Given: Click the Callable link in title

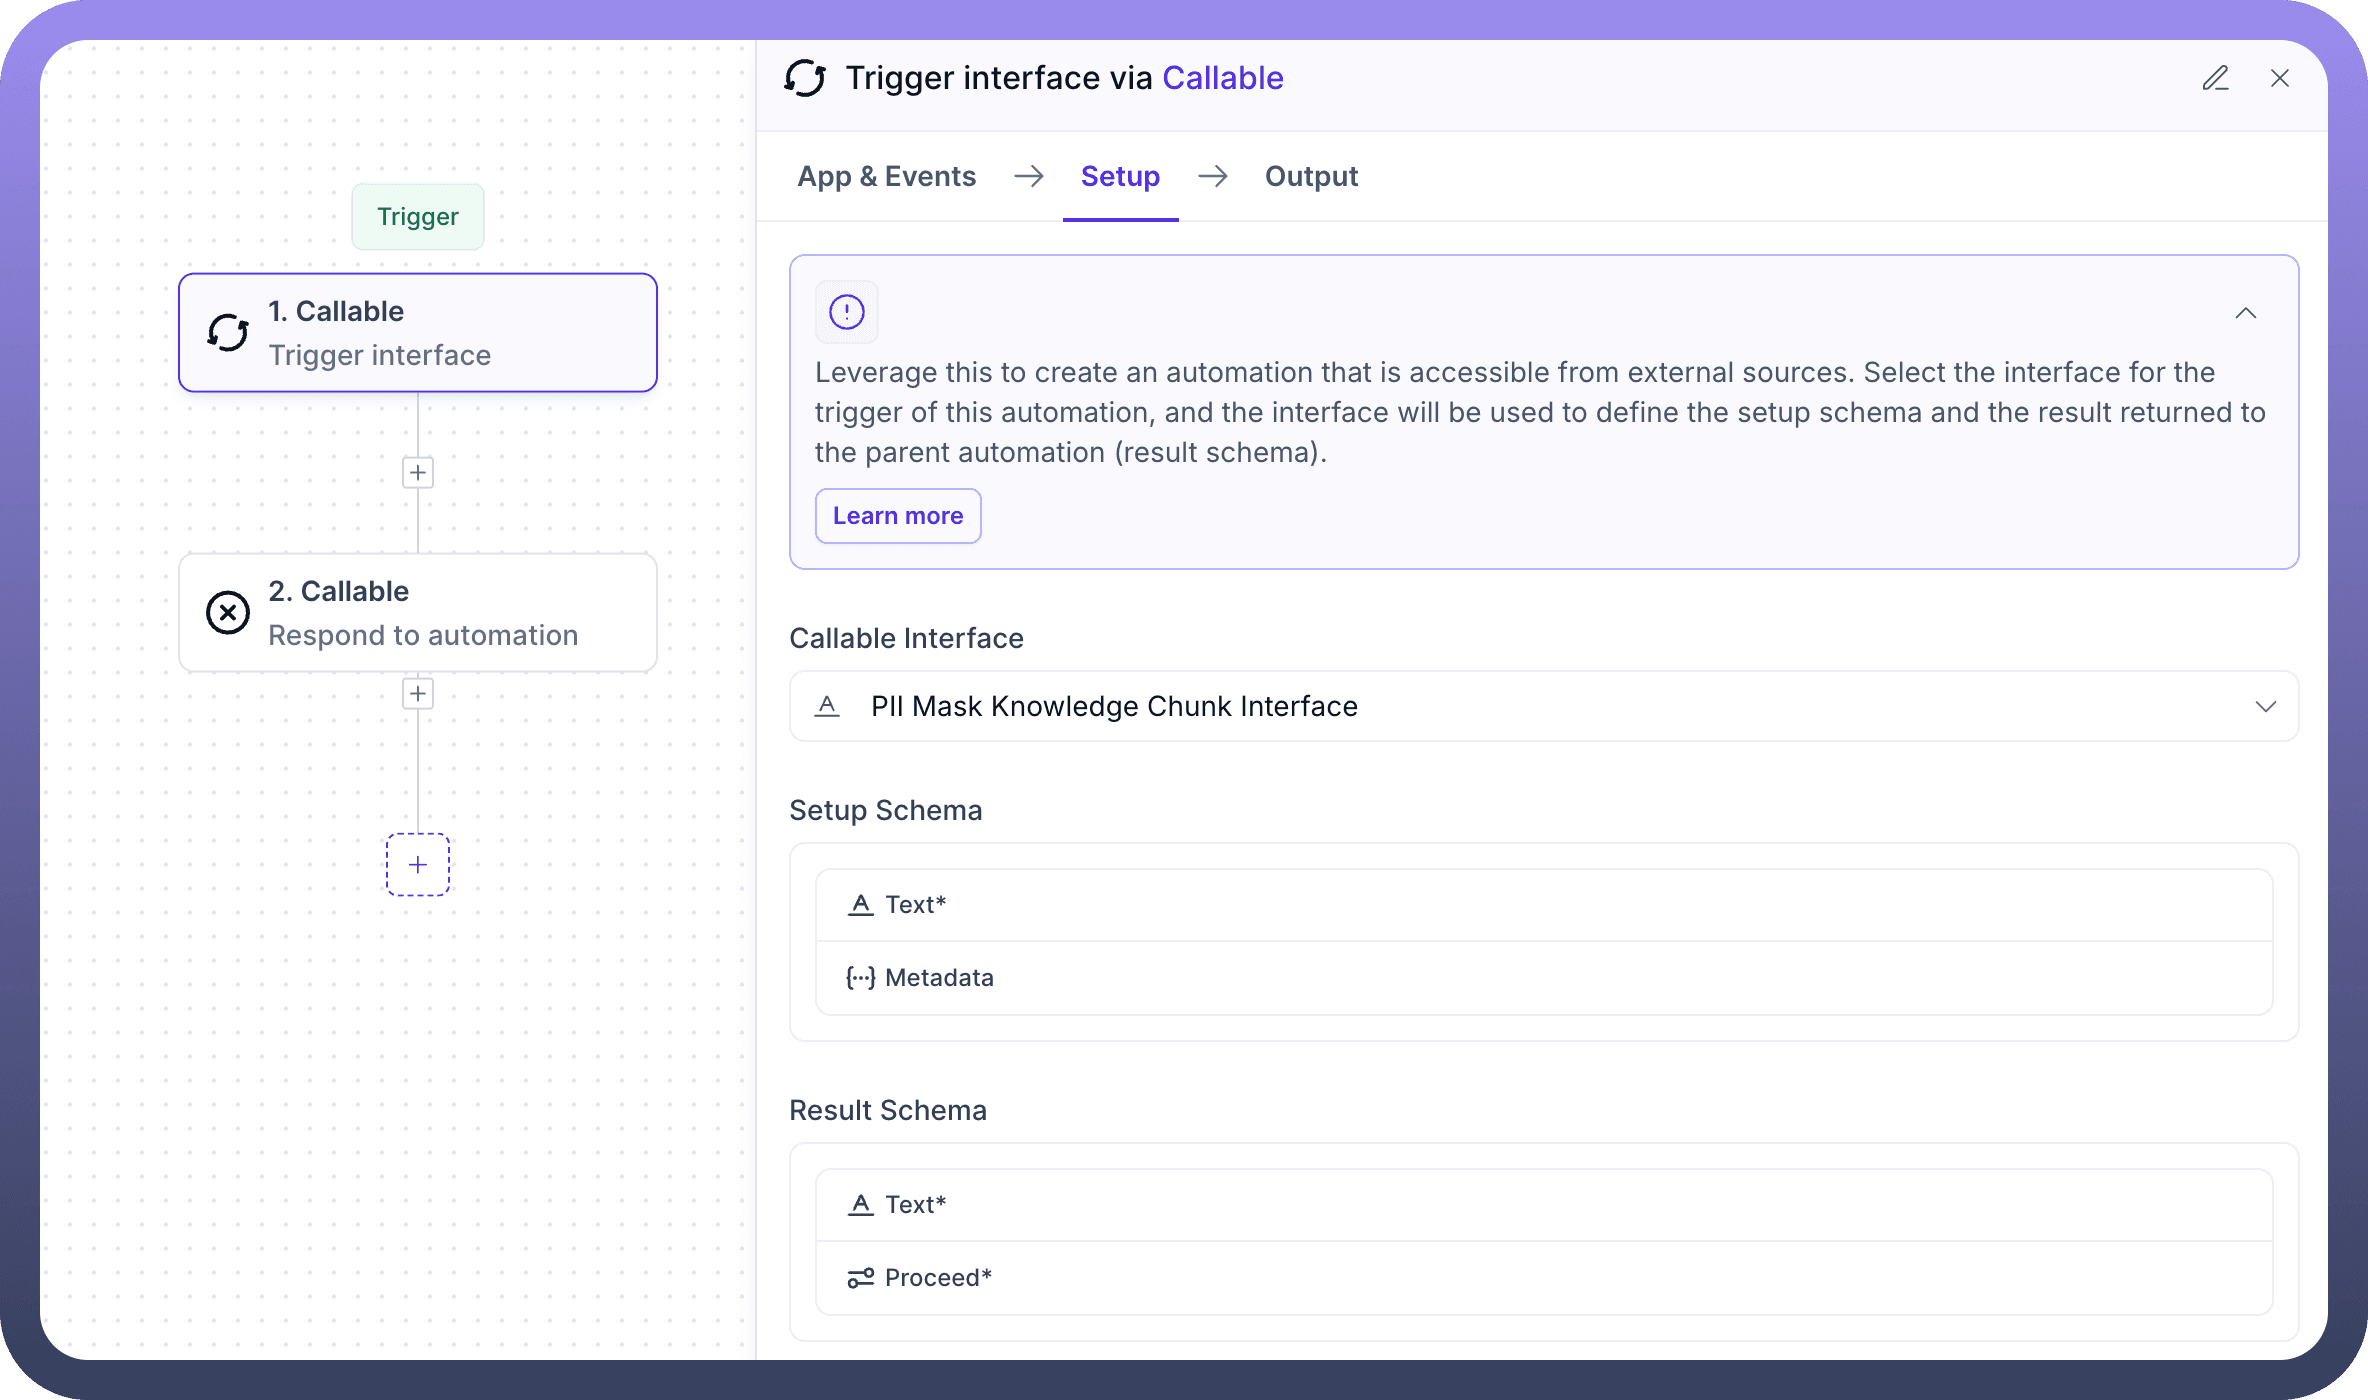Looking at the screenshot, I should click(1222, 78).
